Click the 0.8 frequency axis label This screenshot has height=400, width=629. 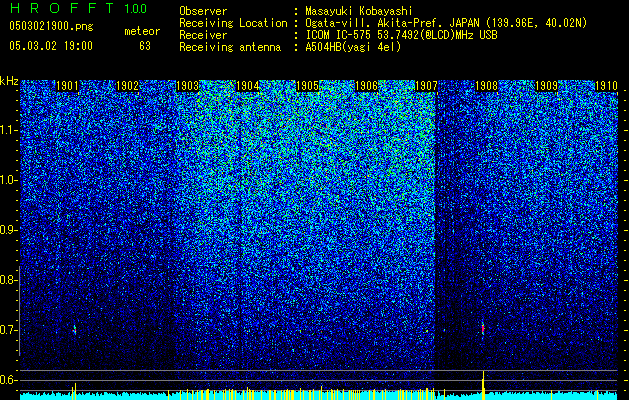(x=7, y=280)
